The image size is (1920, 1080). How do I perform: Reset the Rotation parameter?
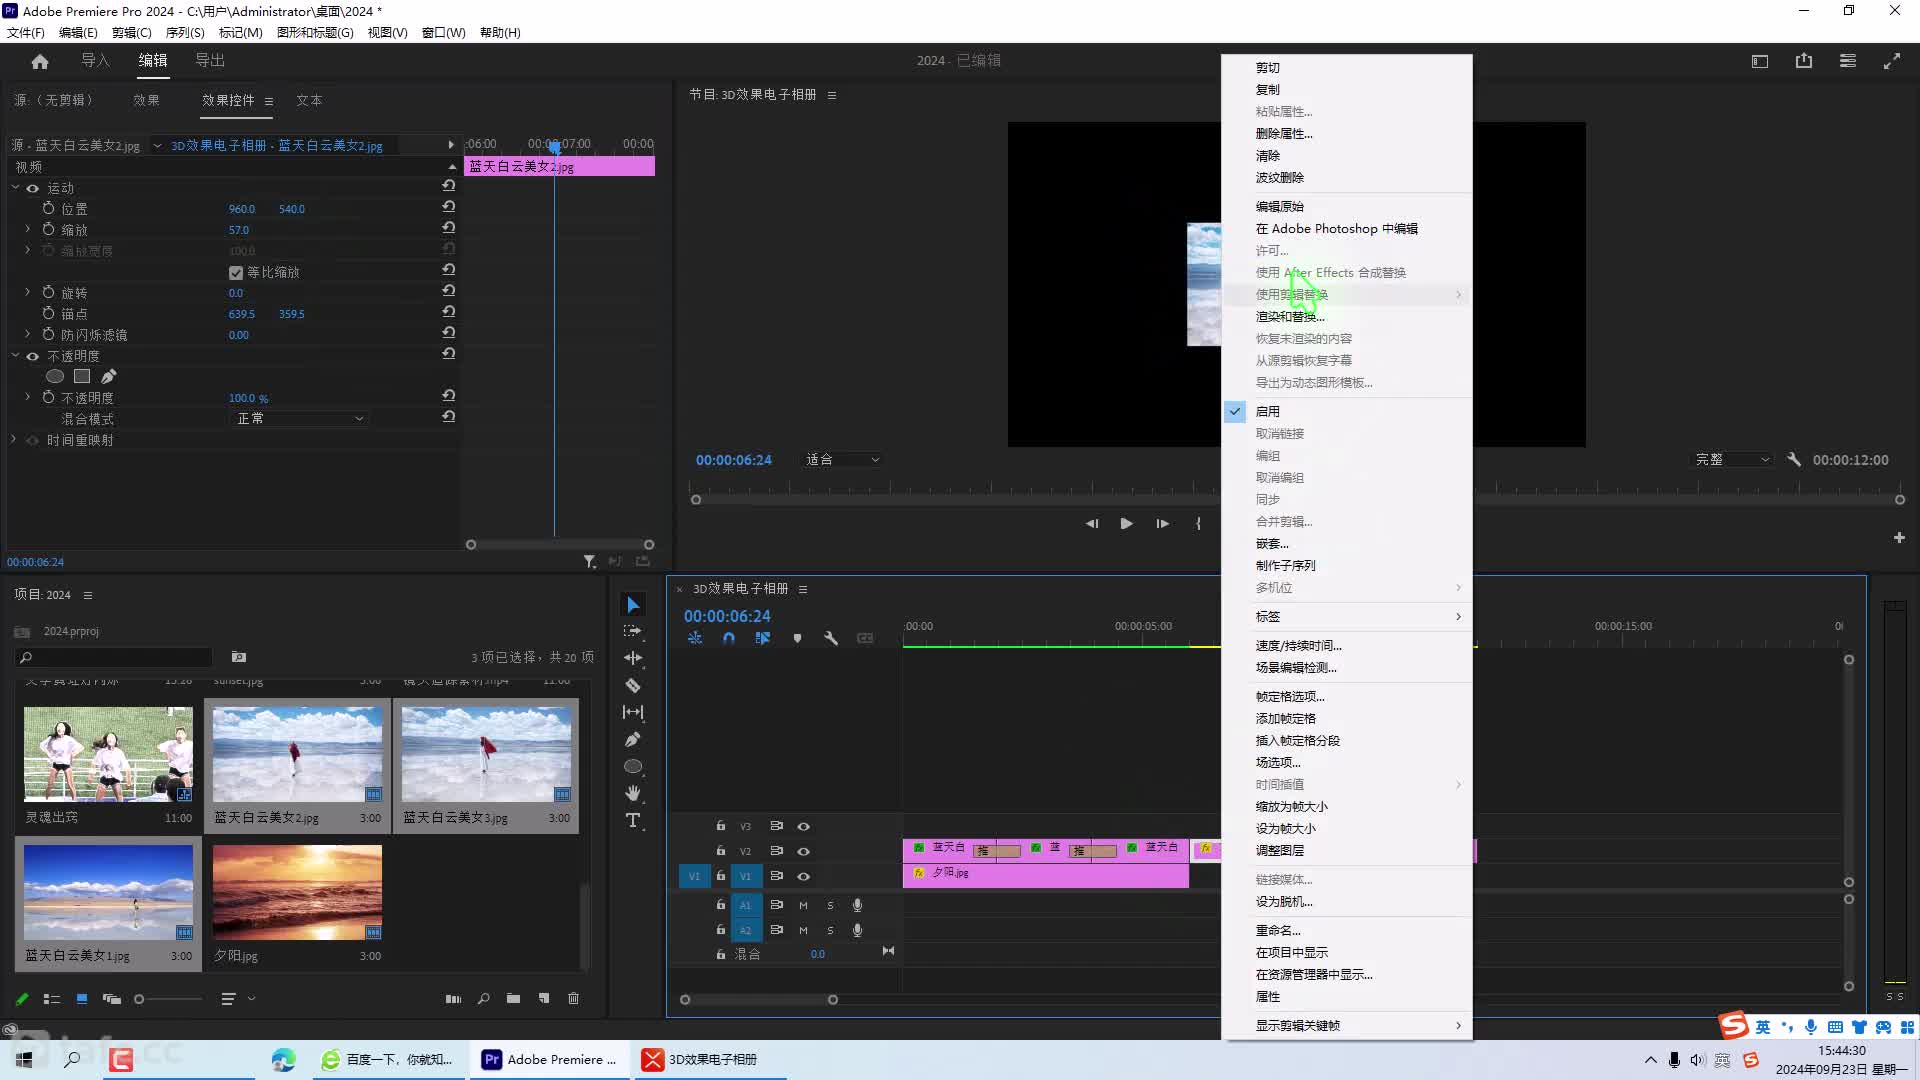pos(449,292)
